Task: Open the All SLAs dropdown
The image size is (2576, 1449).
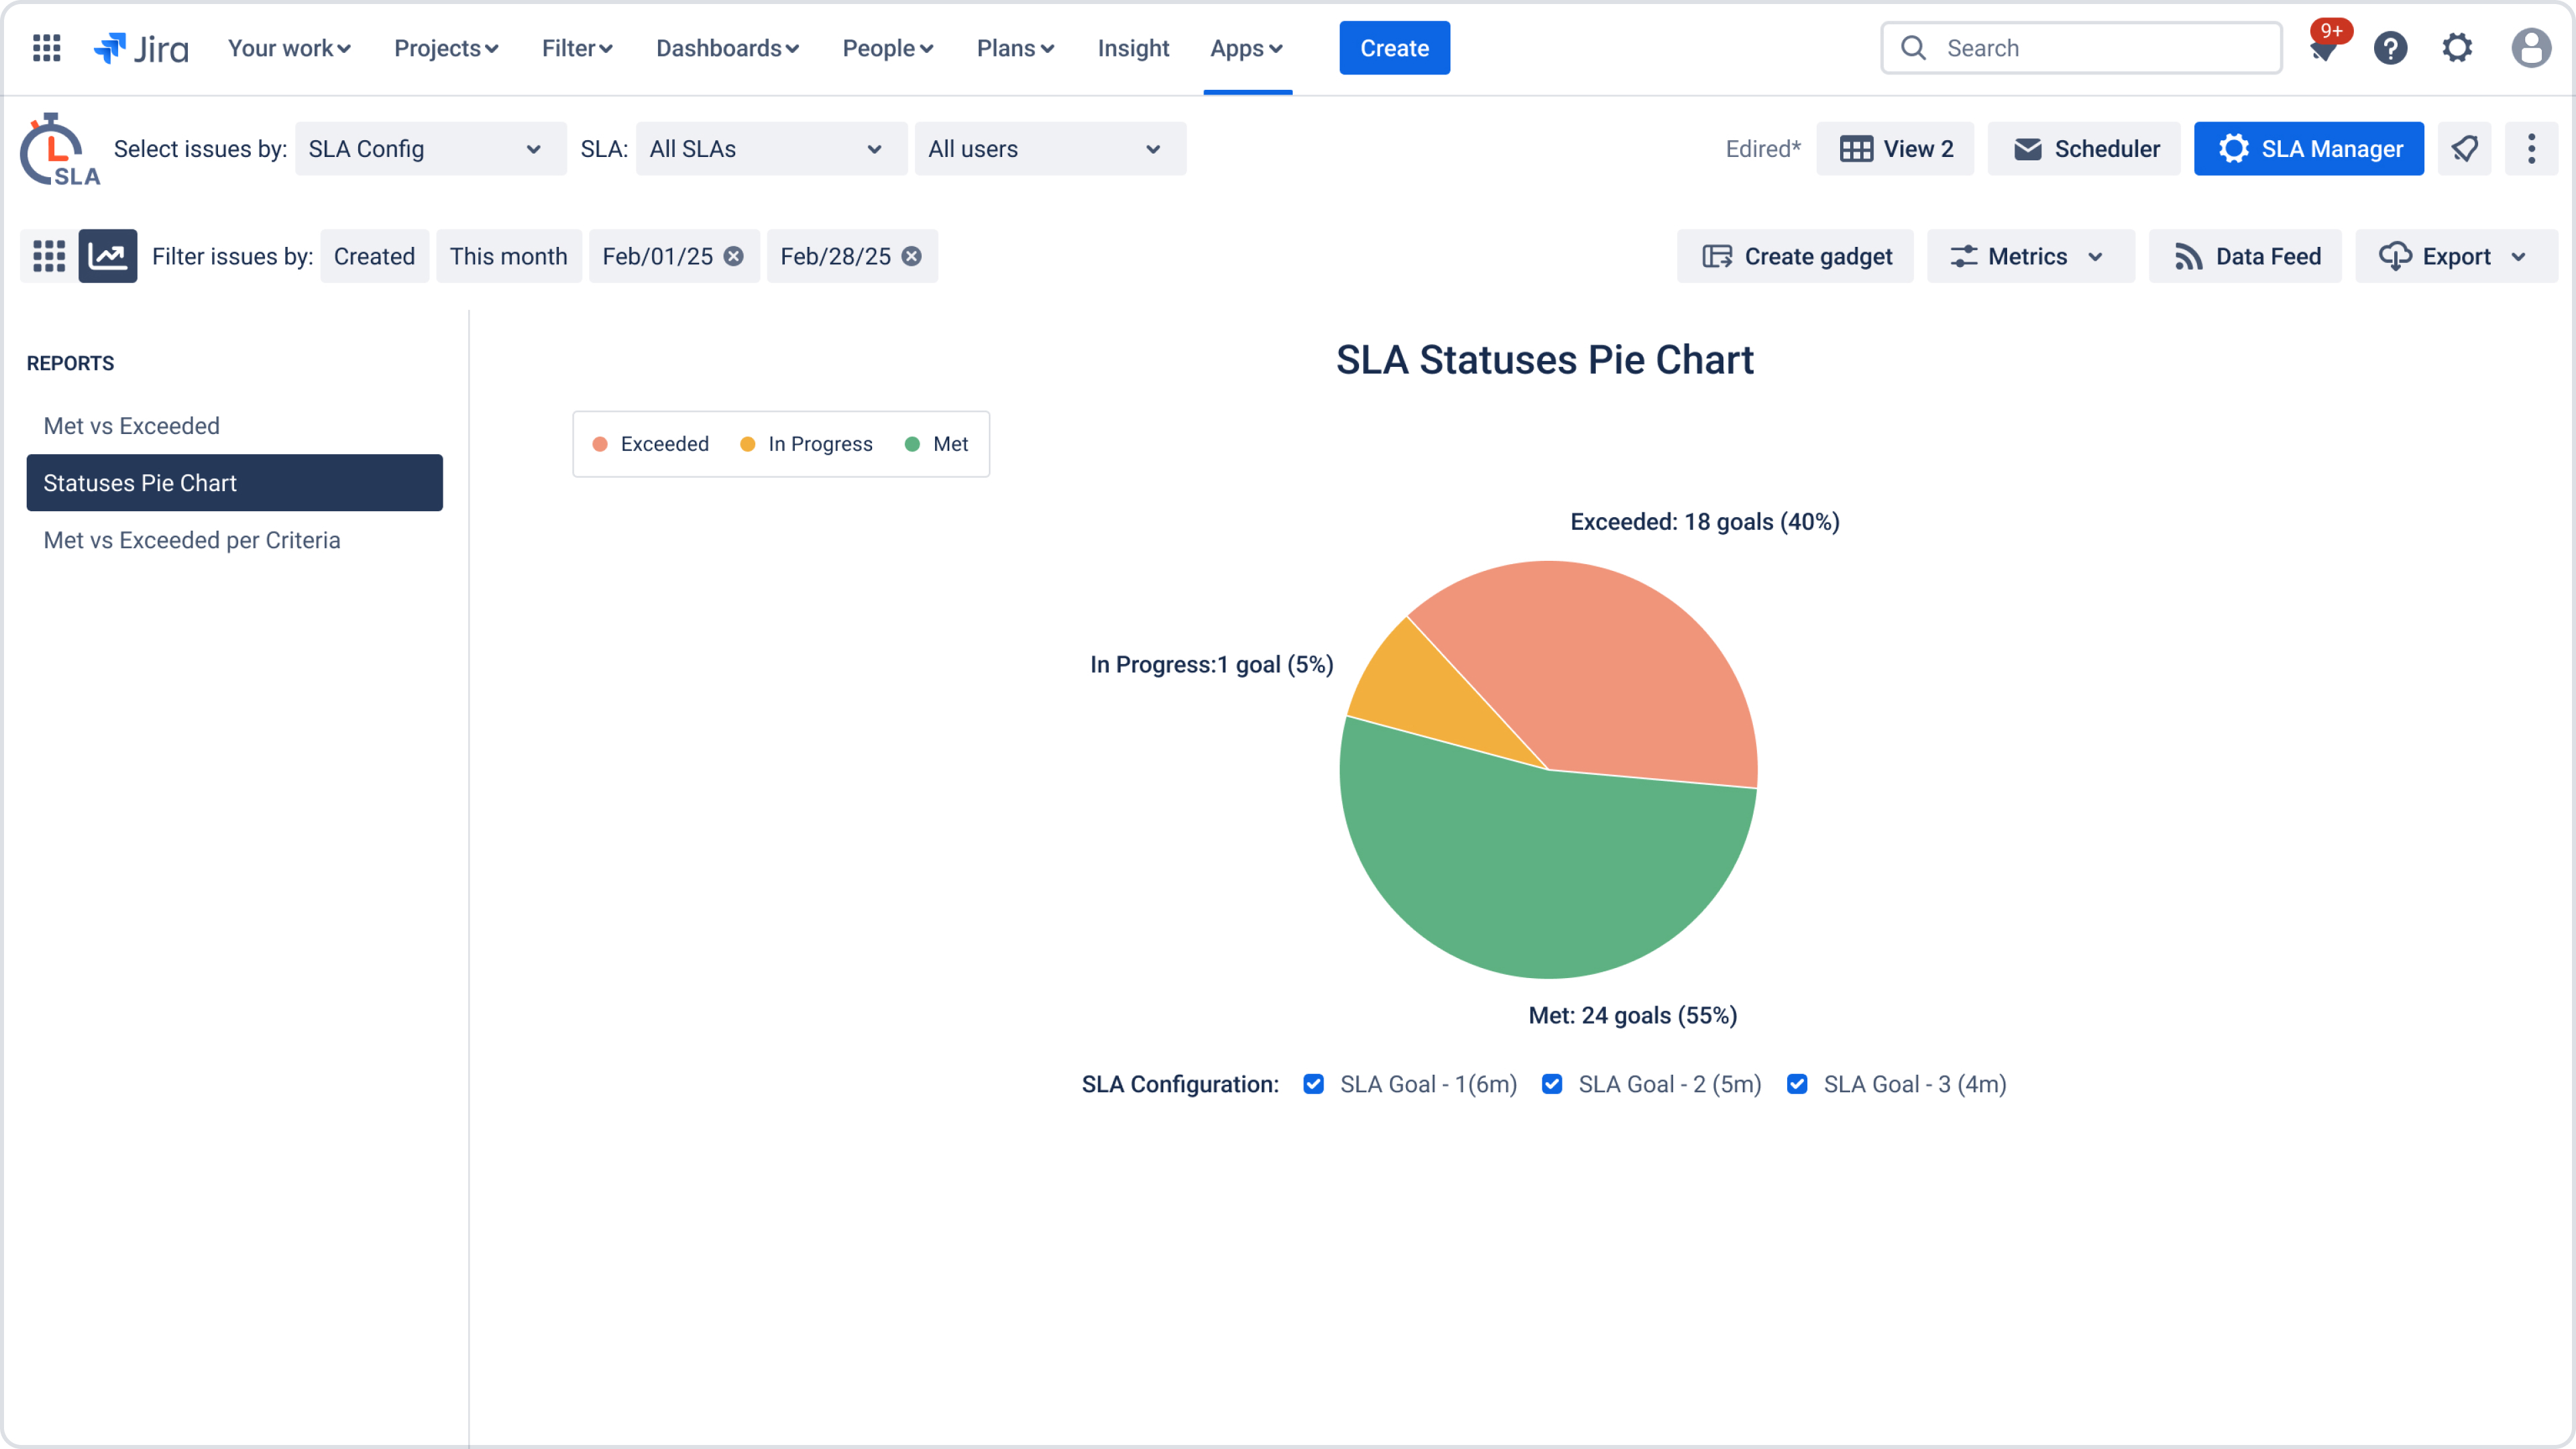Action: pos(770,148)
